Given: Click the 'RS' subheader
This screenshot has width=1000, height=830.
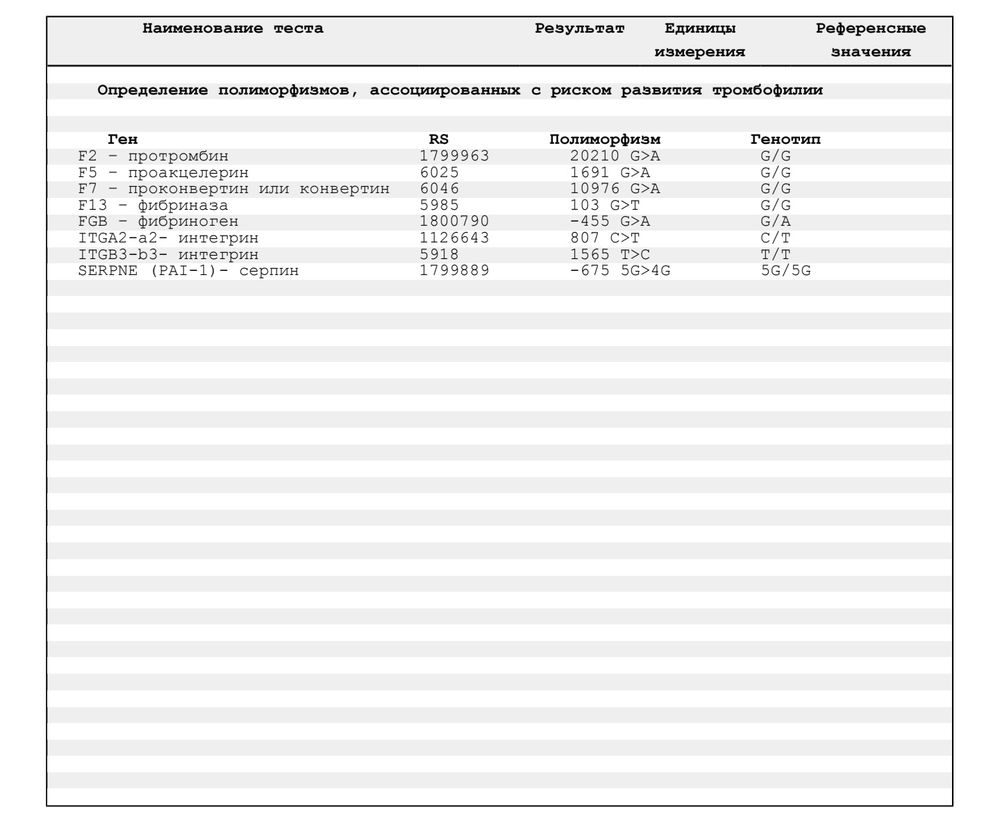Looking at the screenshot, I should (x=438, y=140).
